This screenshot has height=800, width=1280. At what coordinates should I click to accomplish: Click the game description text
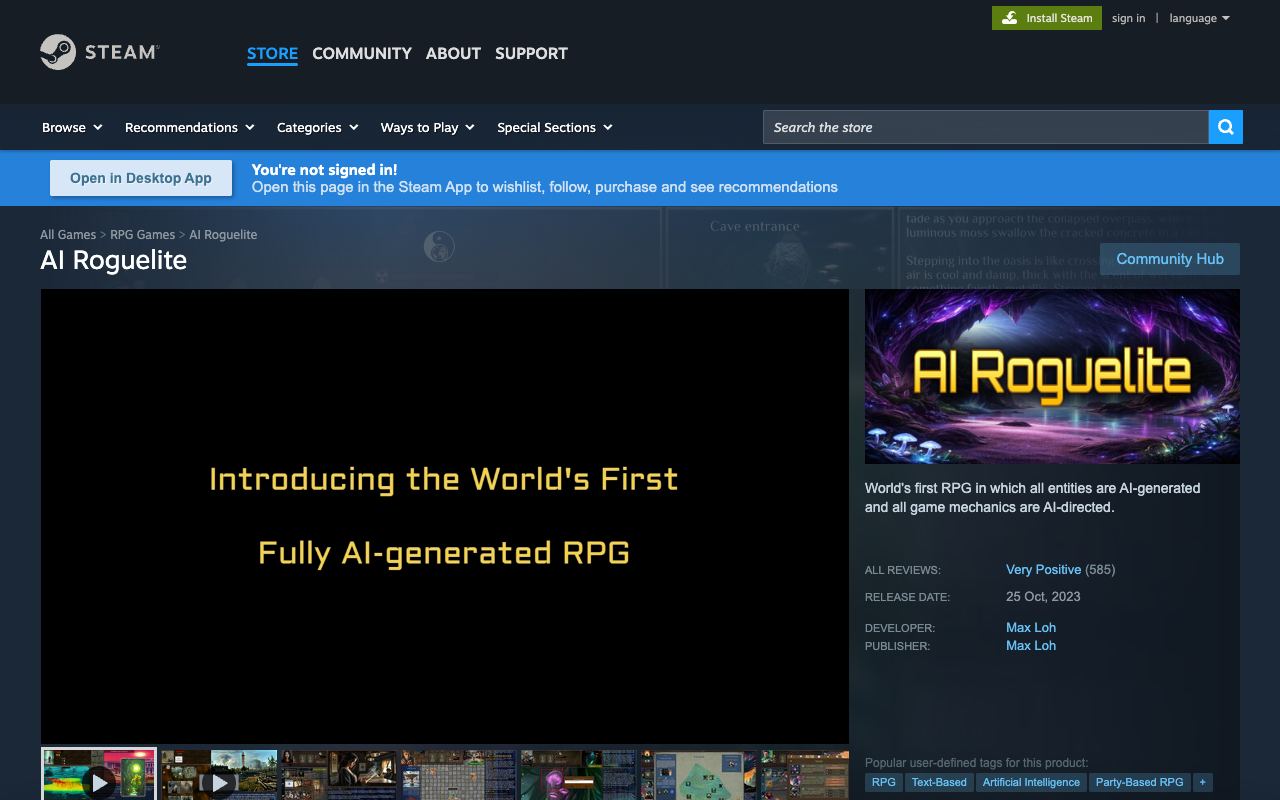click(1032, 497)
